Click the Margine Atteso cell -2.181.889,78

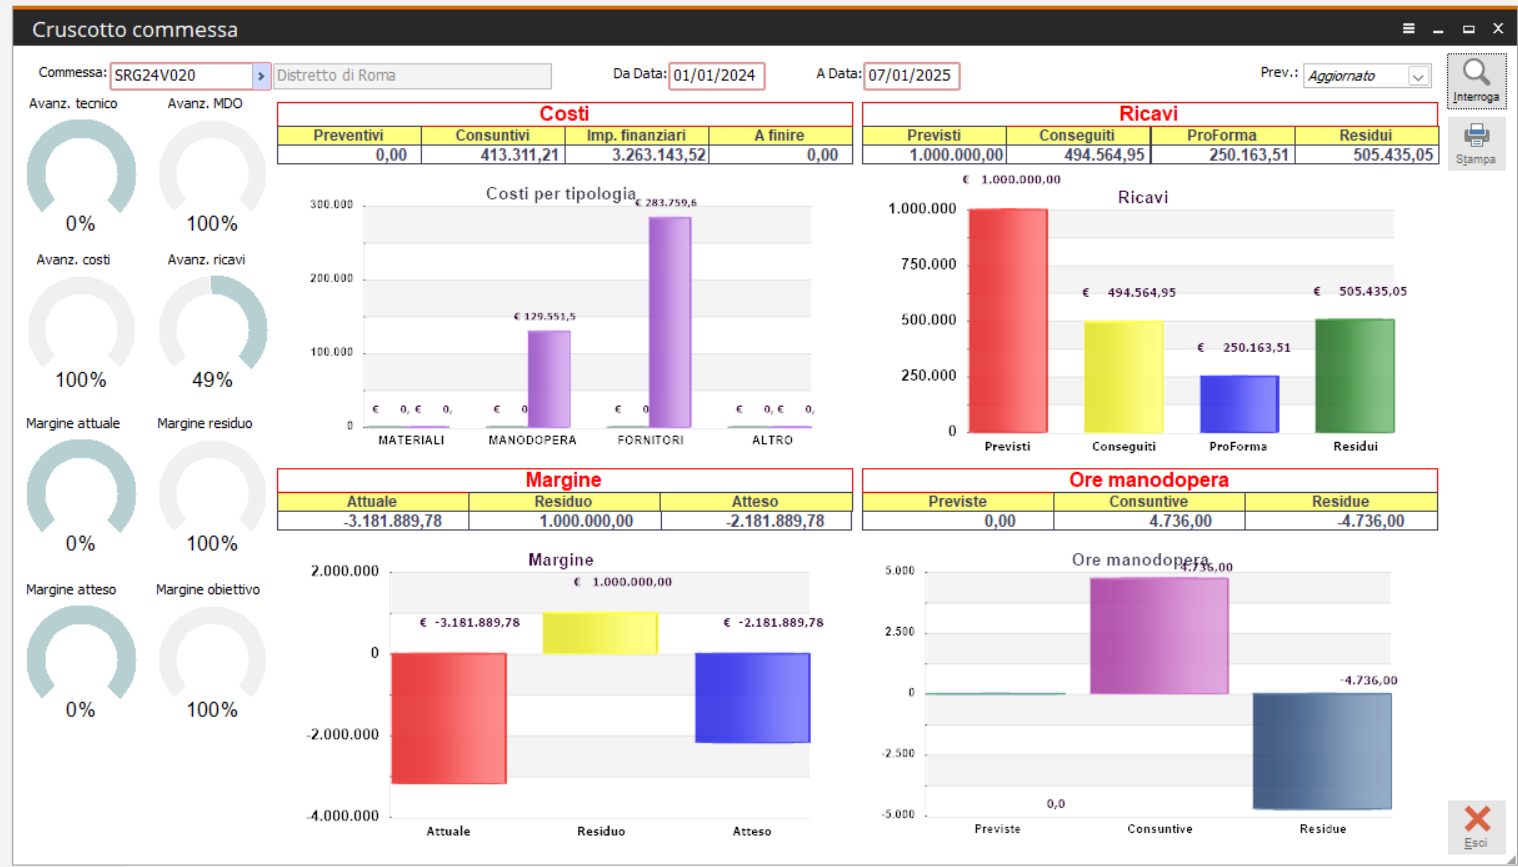756,521
